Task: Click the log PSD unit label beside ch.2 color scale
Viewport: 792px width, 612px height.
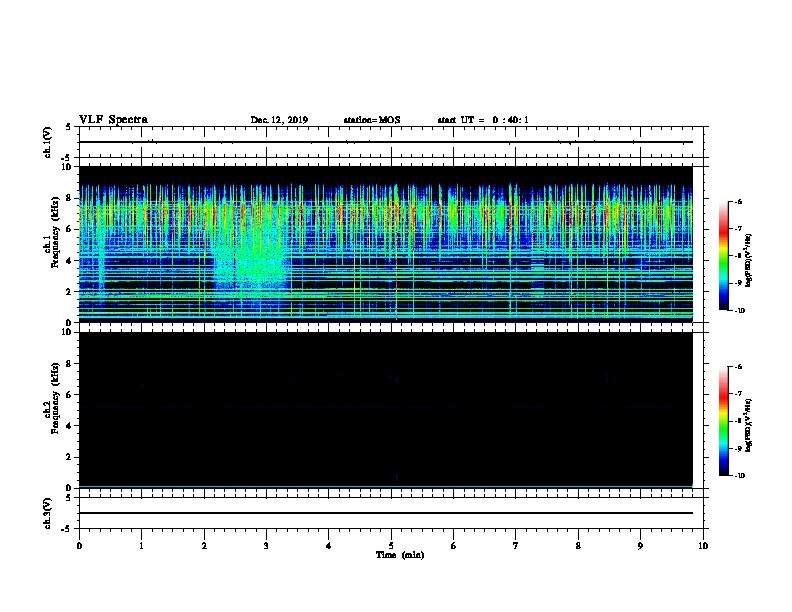Action: click(749, 425)
